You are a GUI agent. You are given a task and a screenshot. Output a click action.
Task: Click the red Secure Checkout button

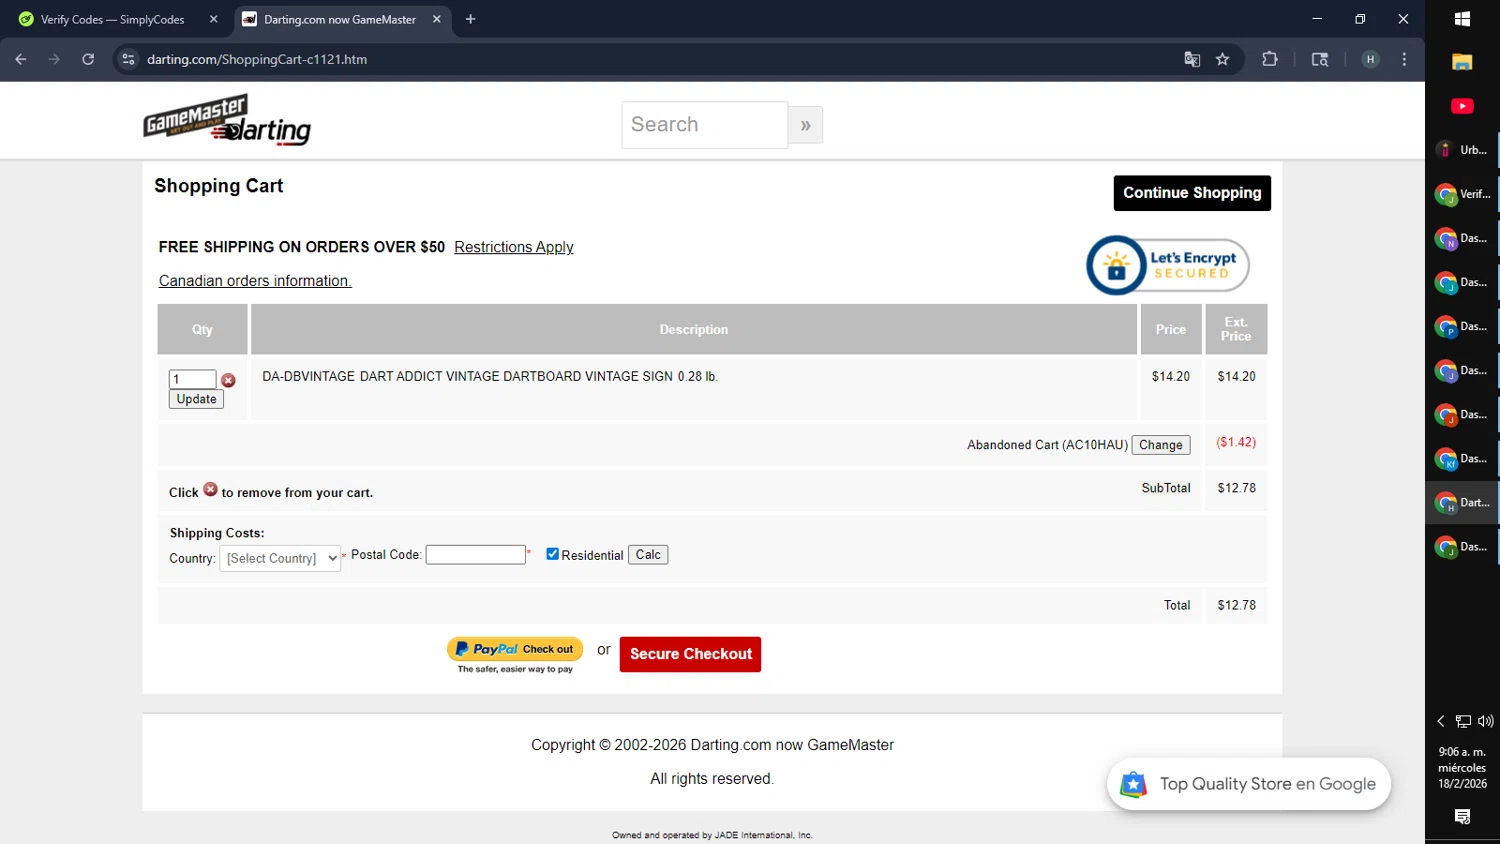tap(690, 654)
